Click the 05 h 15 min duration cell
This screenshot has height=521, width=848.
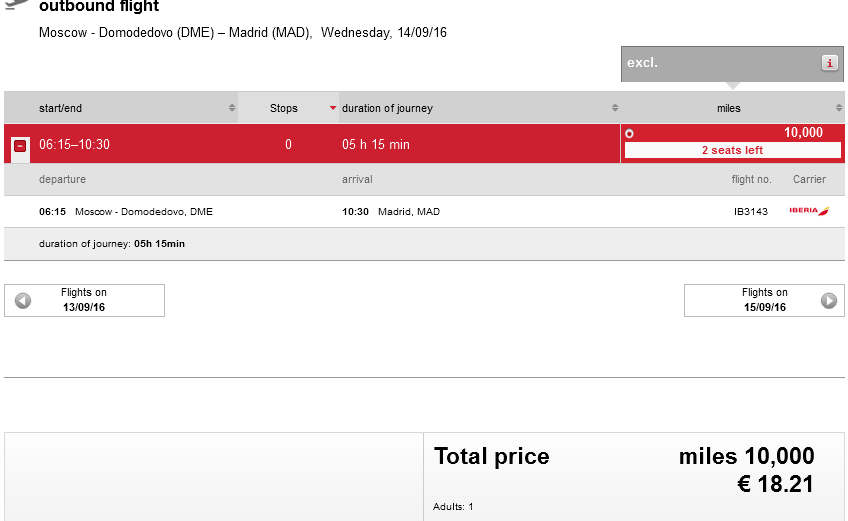[376, 144]
